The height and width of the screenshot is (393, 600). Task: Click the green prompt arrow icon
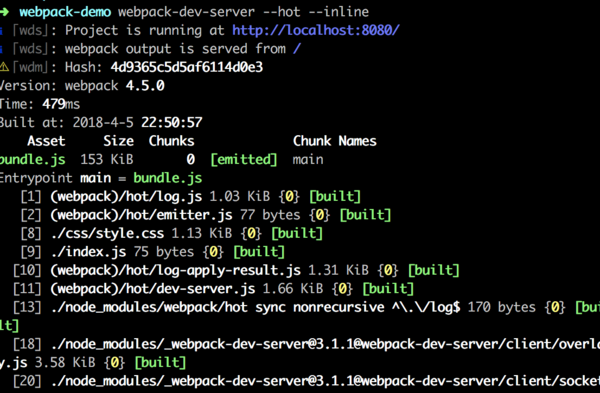pos(4,12)
